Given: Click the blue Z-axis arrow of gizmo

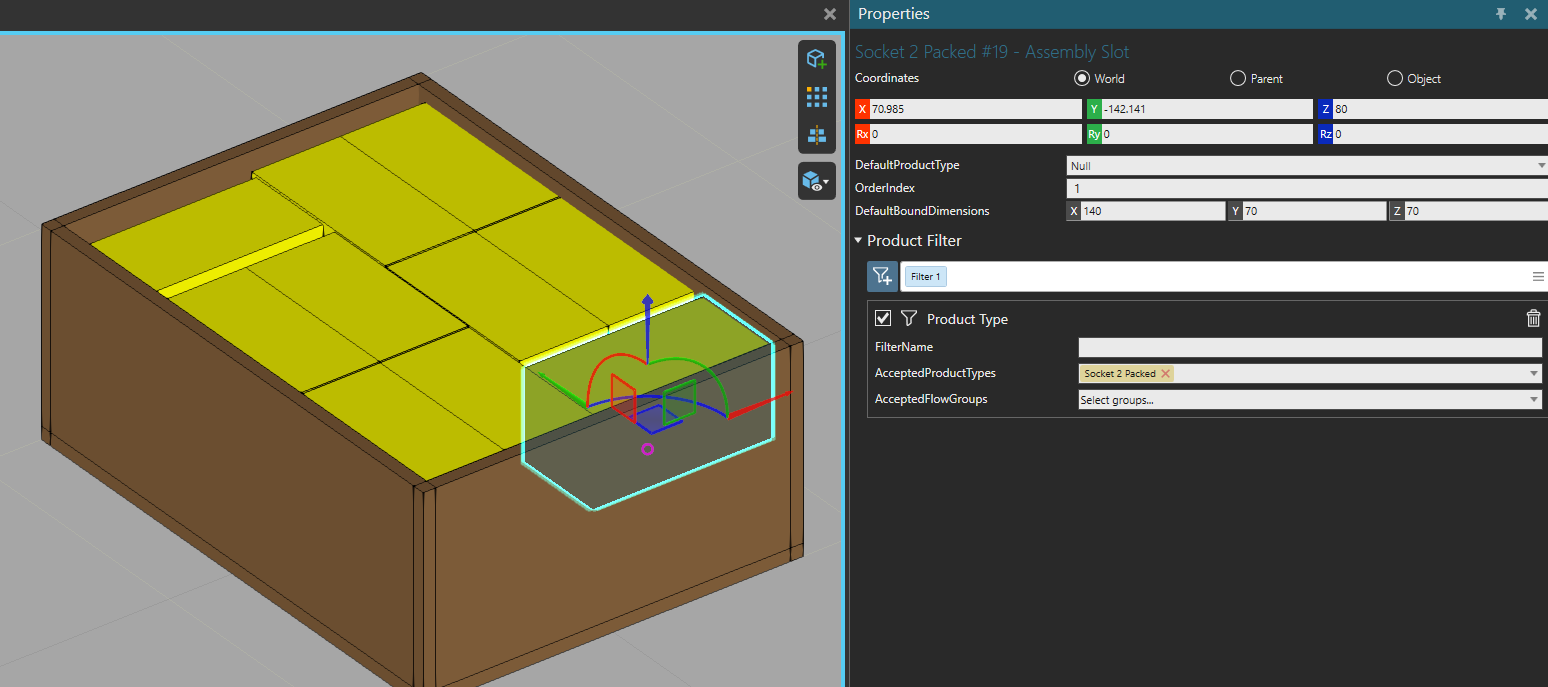Looking at the screenshot, I should pyautogui.click(x=648, y=303).
